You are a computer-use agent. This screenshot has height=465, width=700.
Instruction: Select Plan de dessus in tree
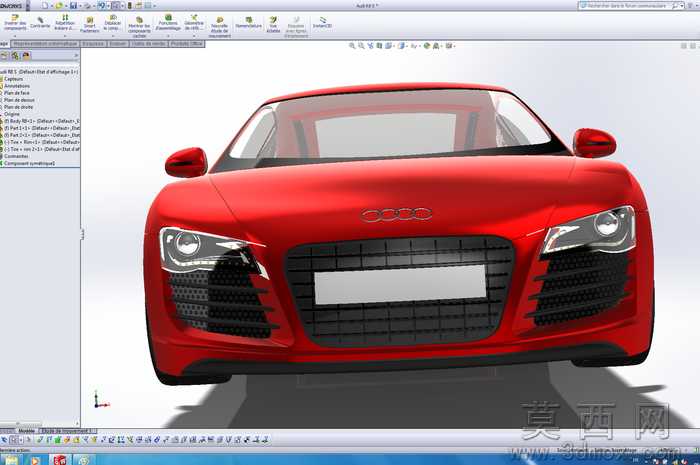19,100
